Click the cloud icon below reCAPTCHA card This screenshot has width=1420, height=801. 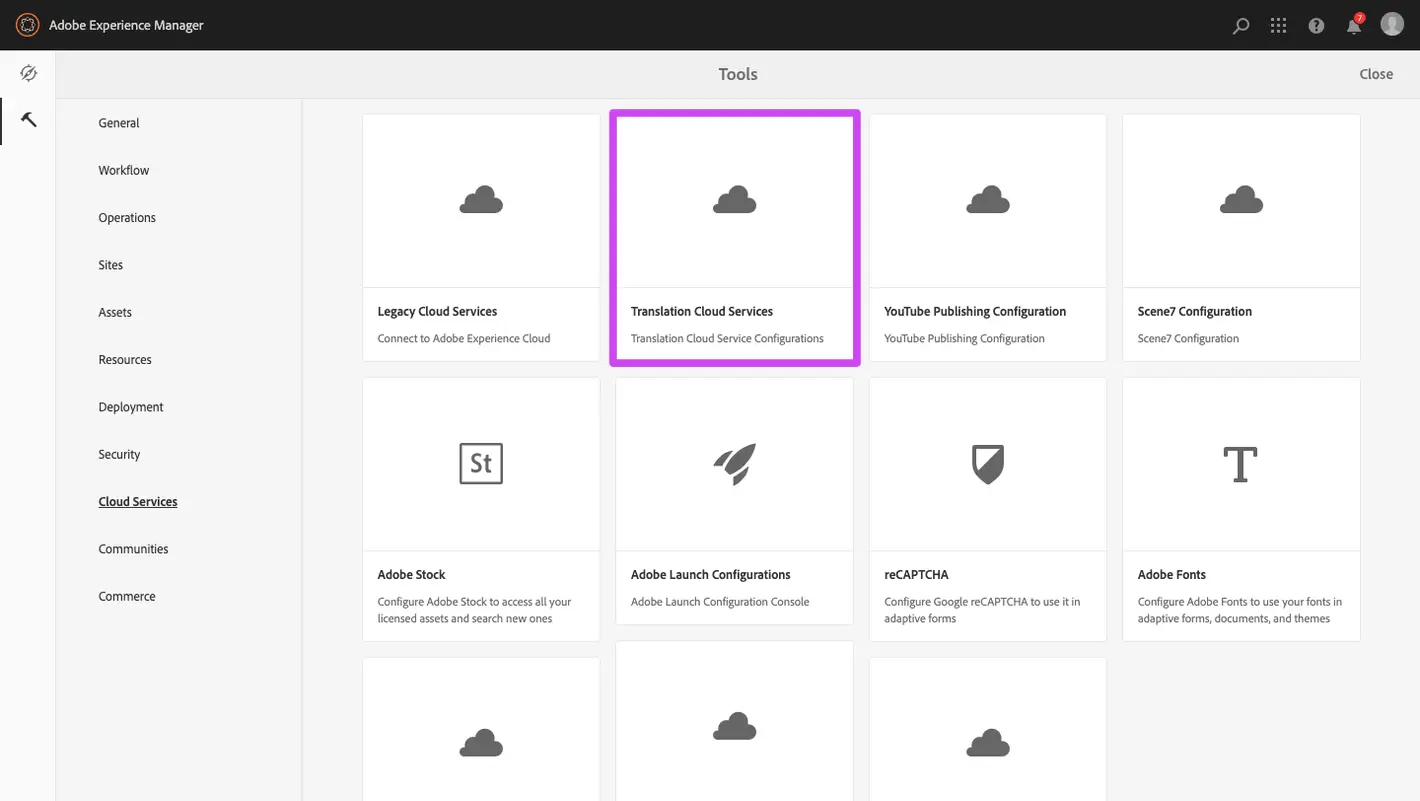tap(988, 743)
